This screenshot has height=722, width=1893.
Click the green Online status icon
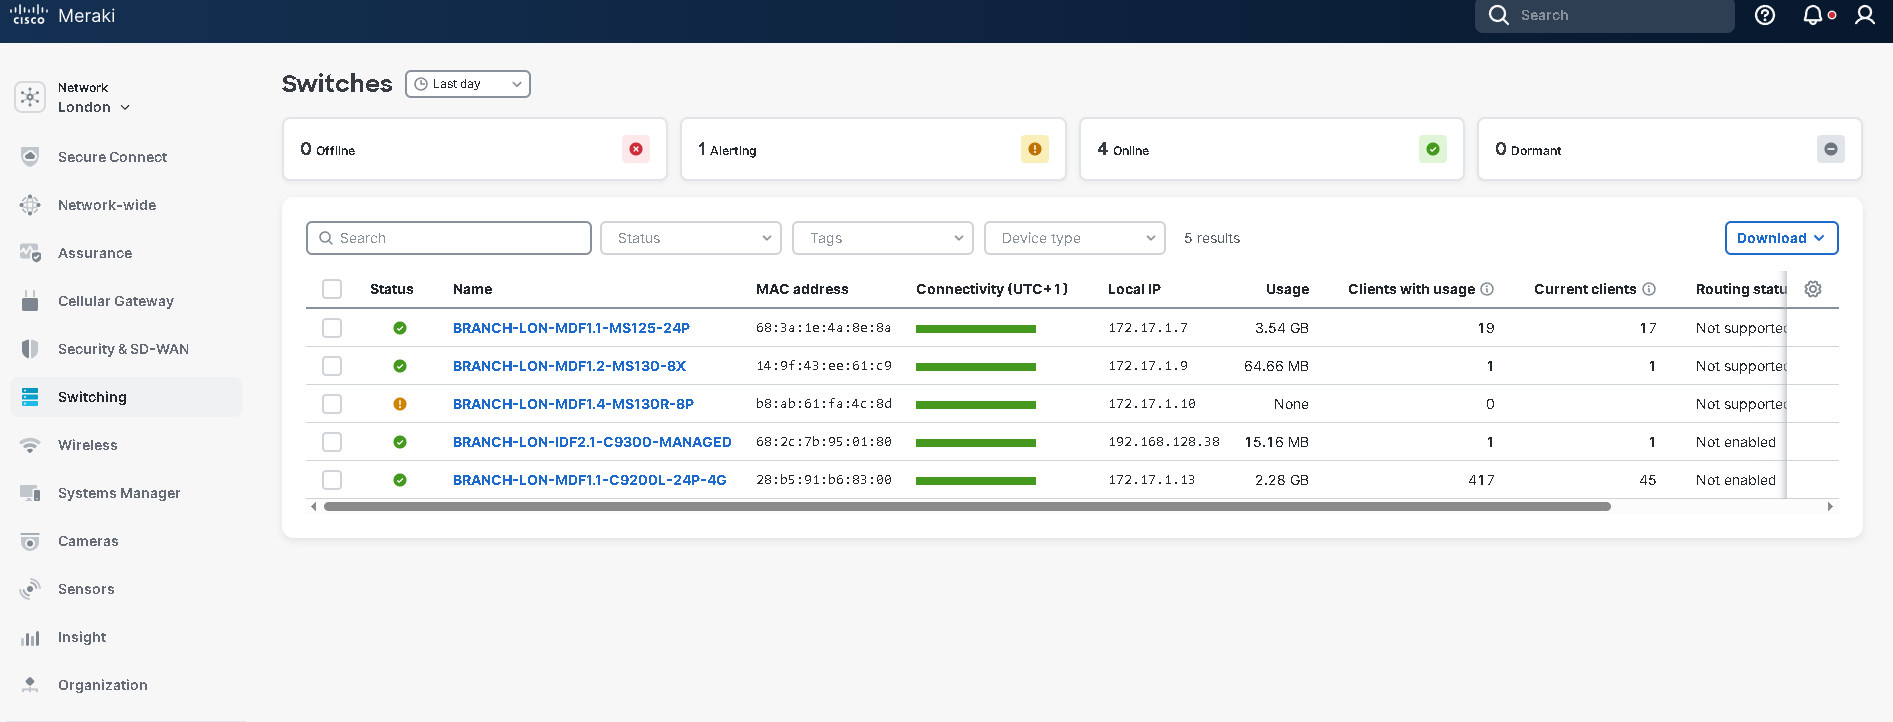tap(1433, 149)
